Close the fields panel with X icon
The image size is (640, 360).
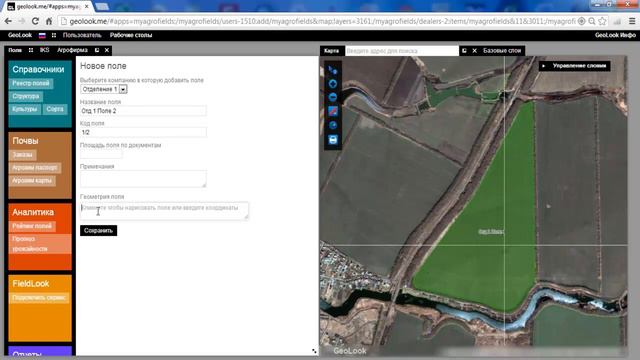tap(107, 50)
